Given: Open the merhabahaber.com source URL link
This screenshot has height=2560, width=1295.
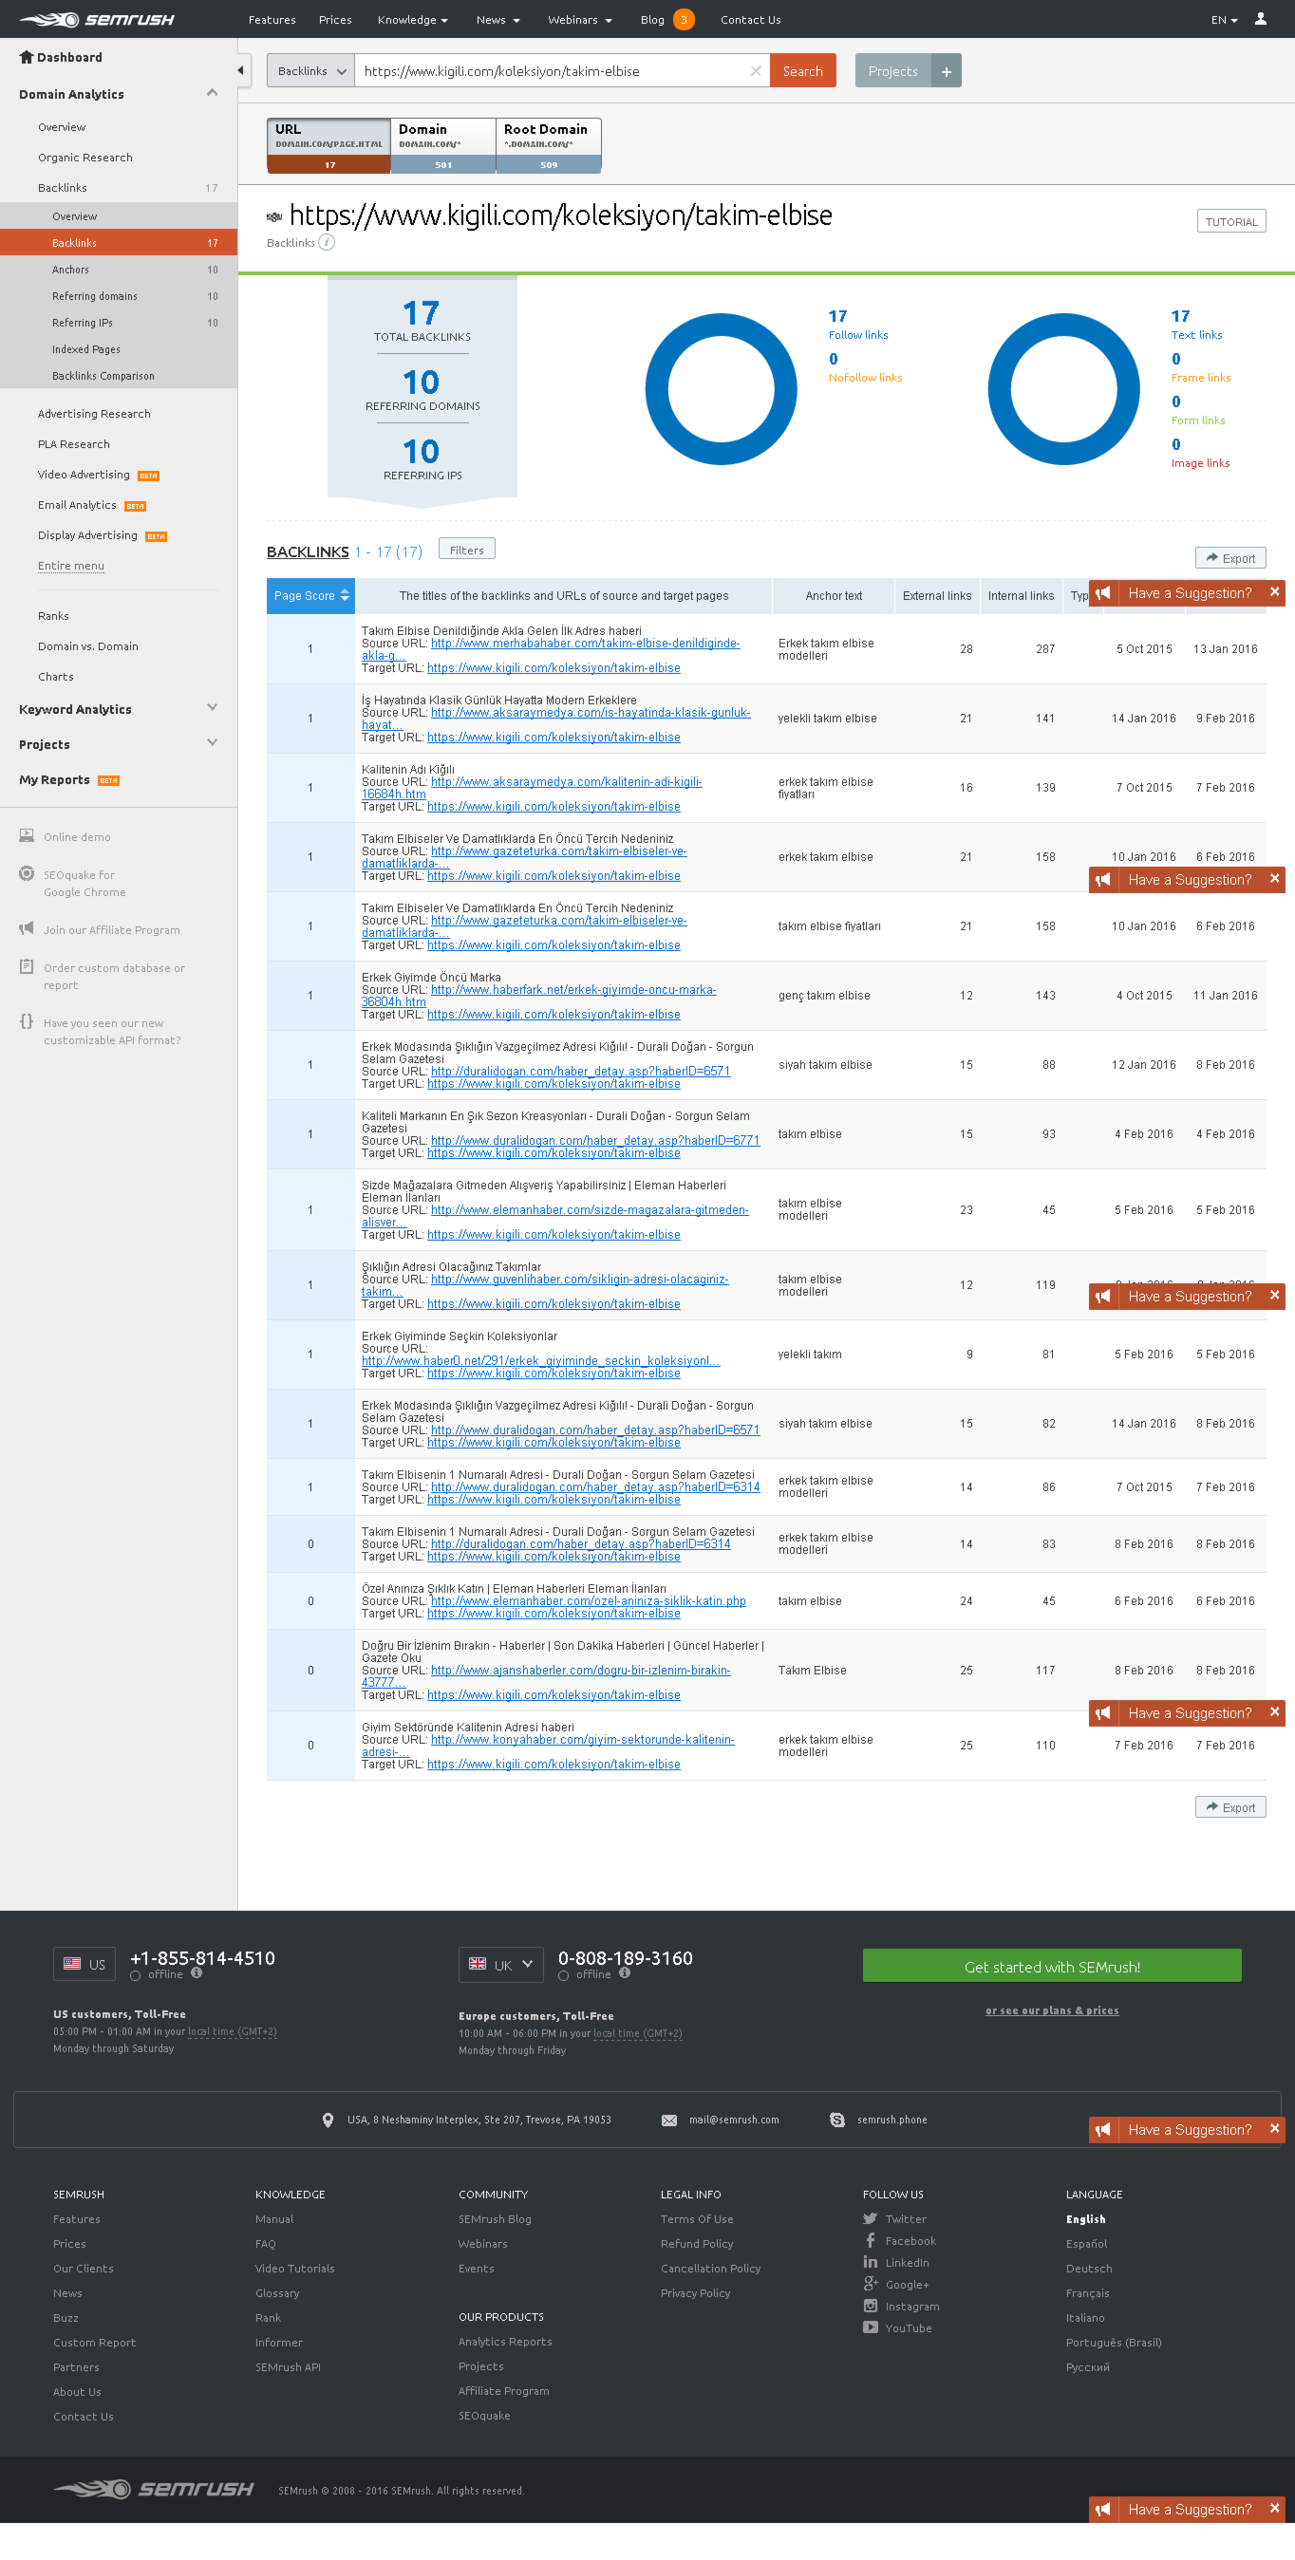Looking at the screenshot, I should pyautogui.click(x=551, y=648).
